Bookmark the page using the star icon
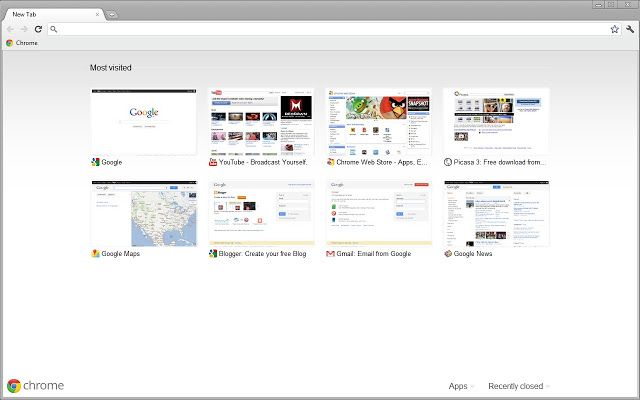This screenshot has width=640, height=400. [x=614, y=29]
